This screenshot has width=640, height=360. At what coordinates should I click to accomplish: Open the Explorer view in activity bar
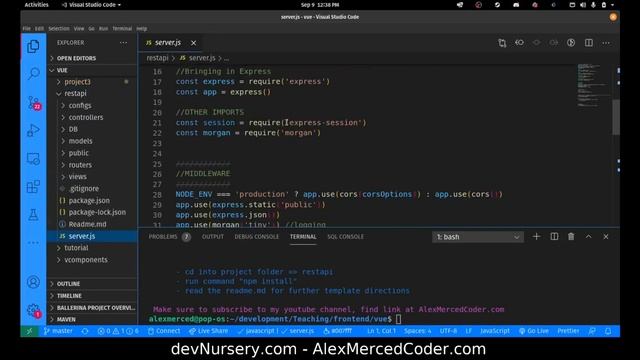(33, 47)
